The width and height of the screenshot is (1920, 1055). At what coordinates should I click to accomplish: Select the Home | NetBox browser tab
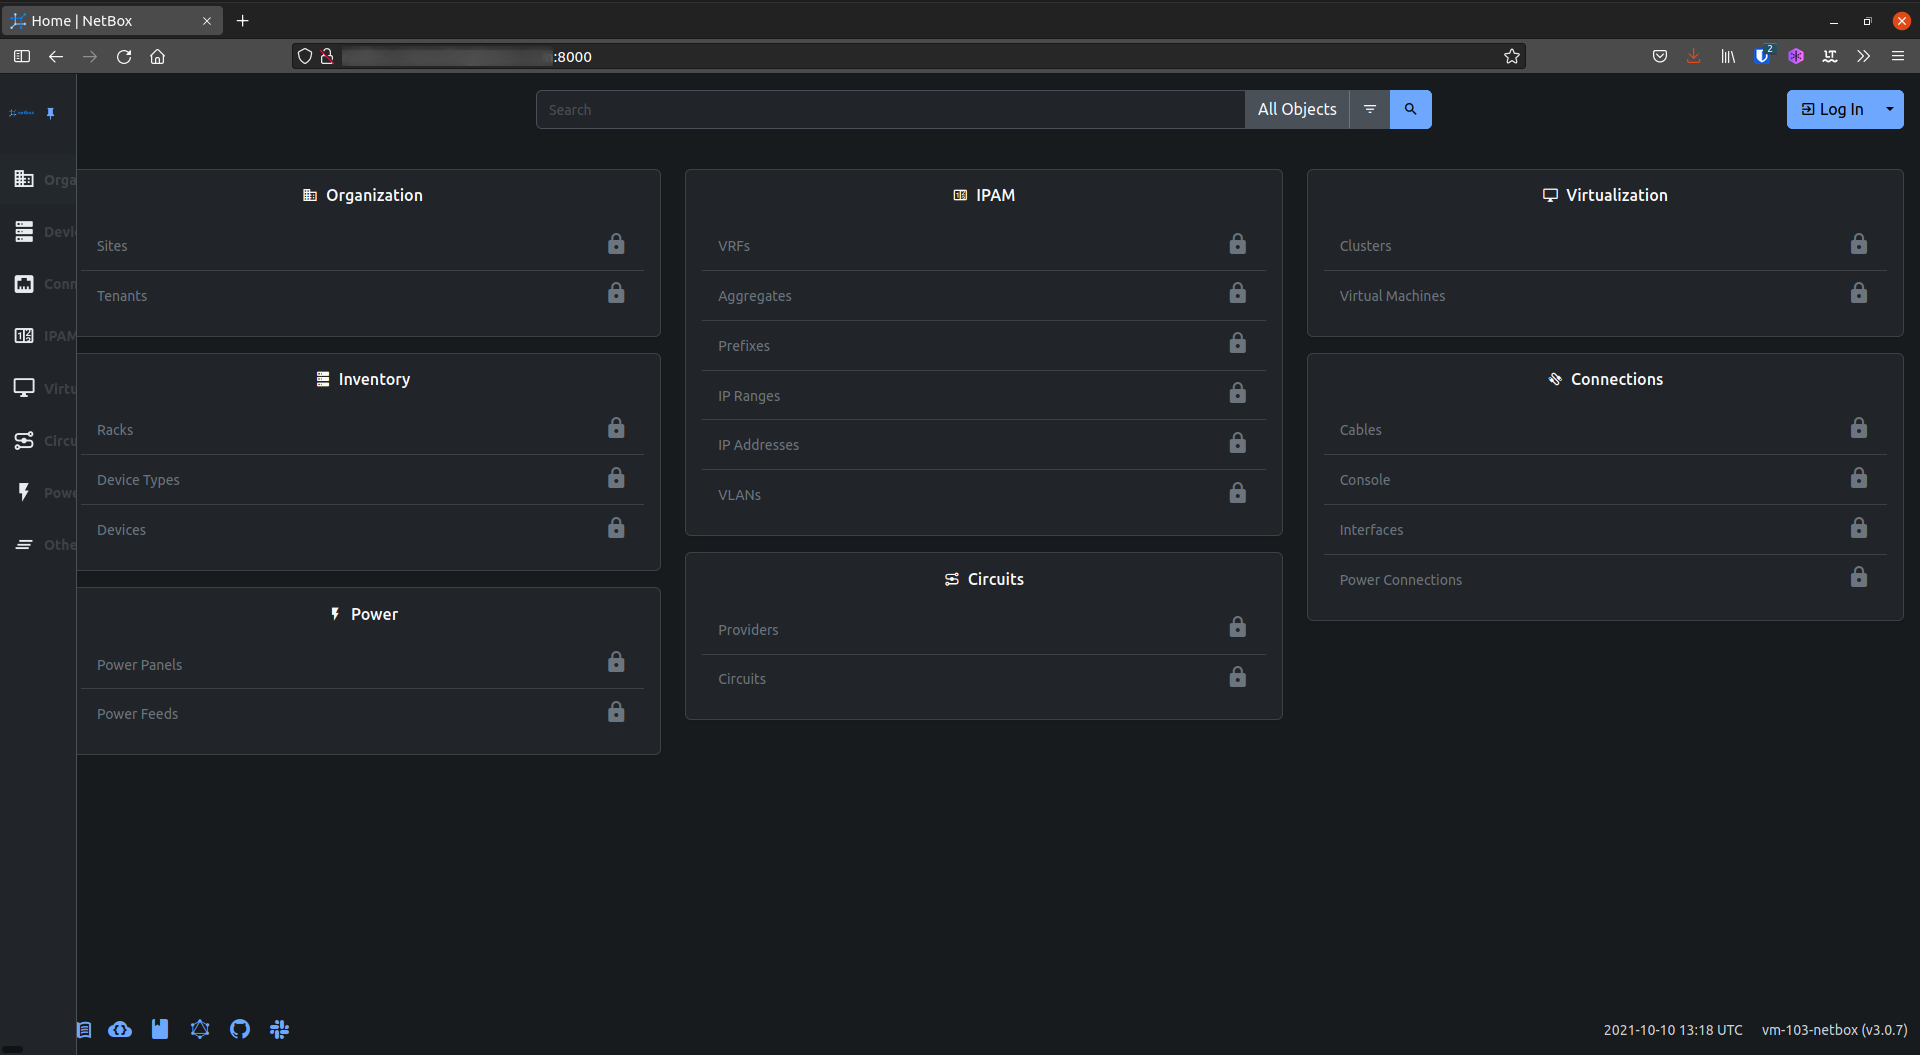click(x=112, y=20)
